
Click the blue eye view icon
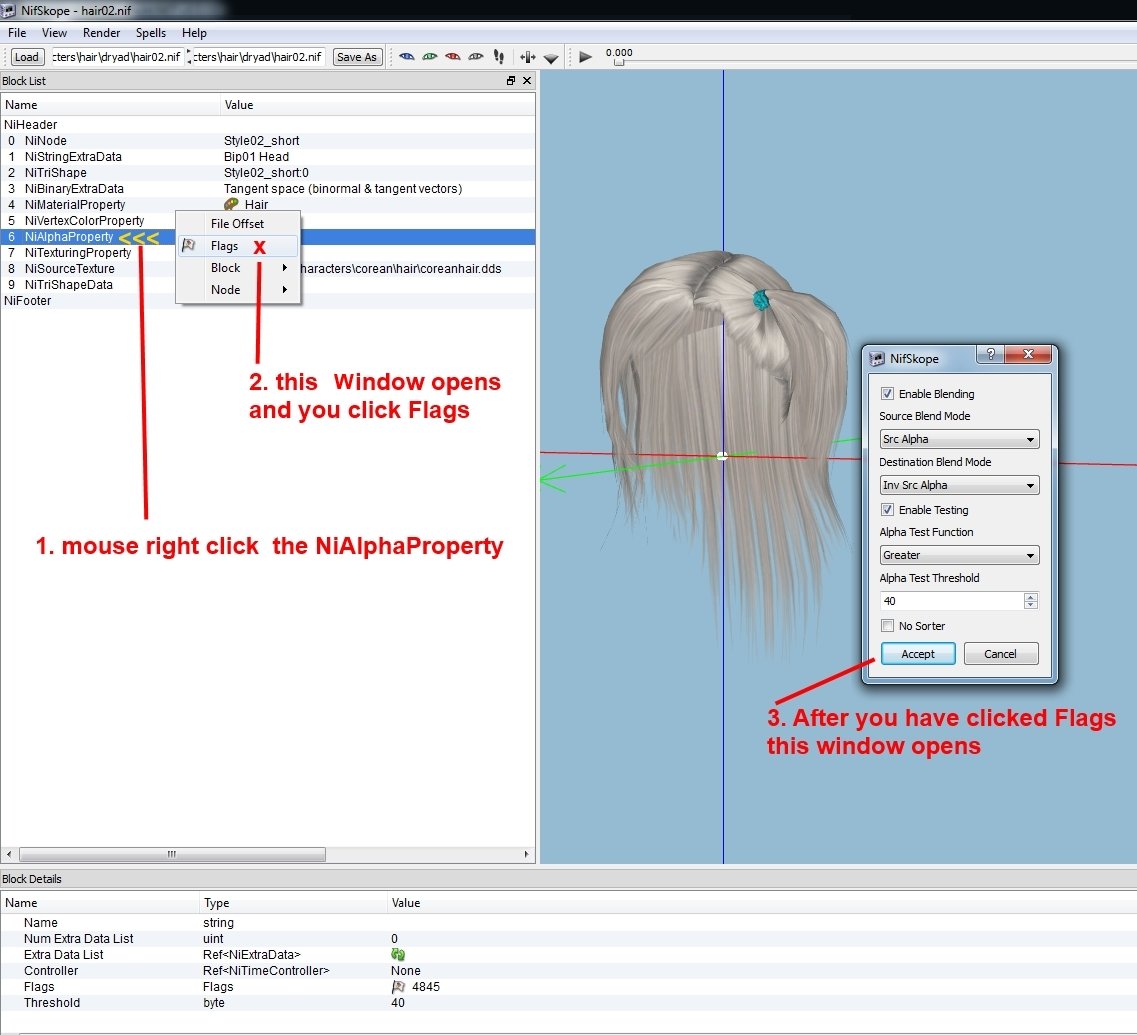[407, 57]
